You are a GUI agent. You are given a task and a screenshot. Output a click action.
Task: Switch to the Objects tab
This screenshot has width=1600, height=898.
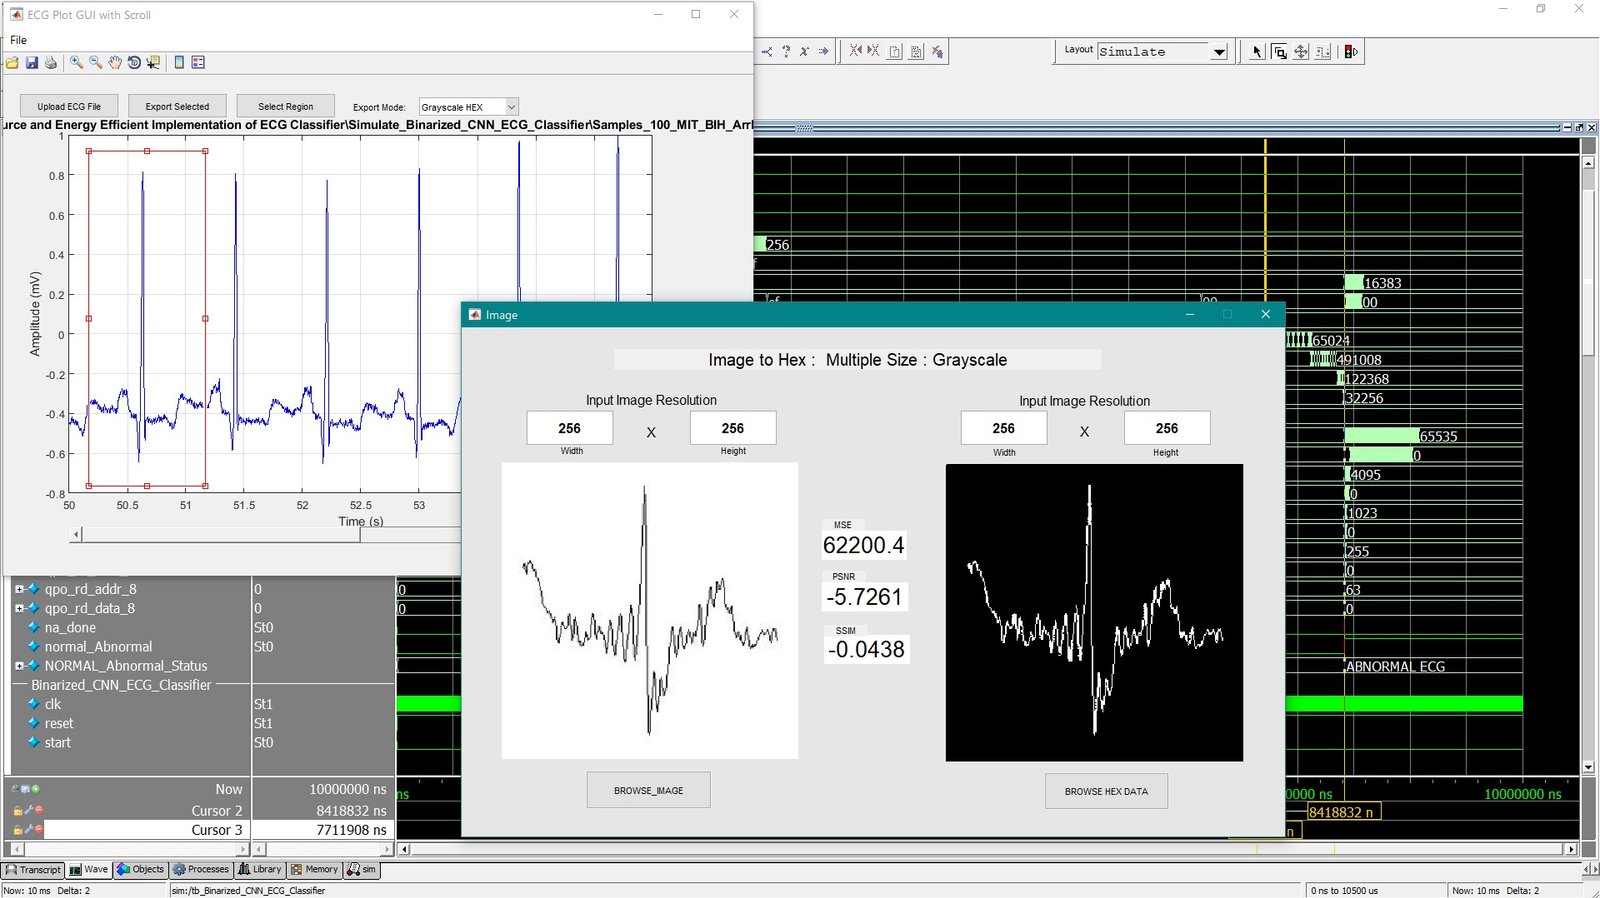pos(140,870)
